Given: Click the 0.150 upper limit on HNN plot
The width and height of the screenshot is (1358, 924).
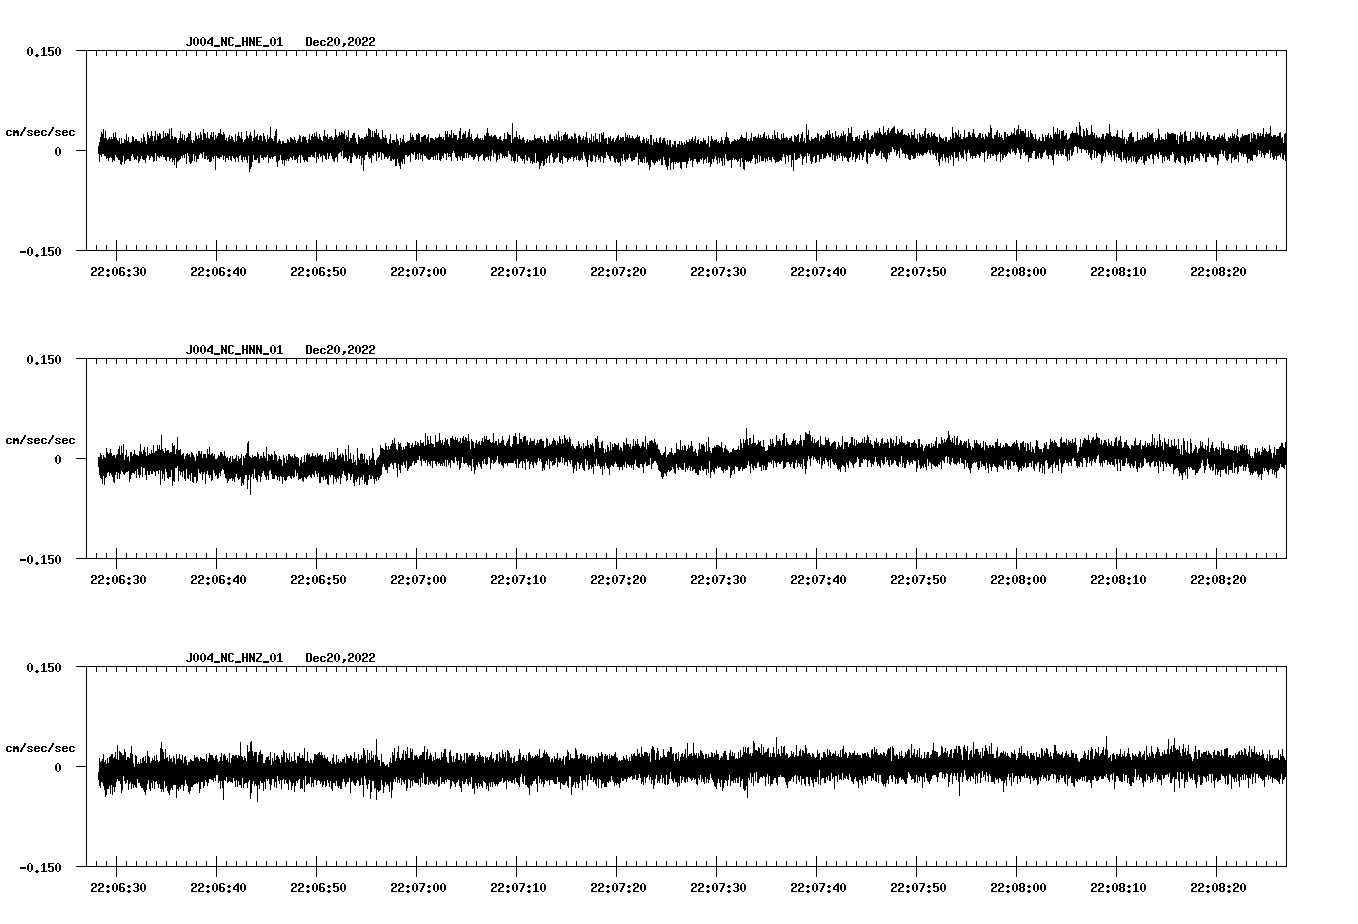Looking at the screenshot, I should 44,360.
